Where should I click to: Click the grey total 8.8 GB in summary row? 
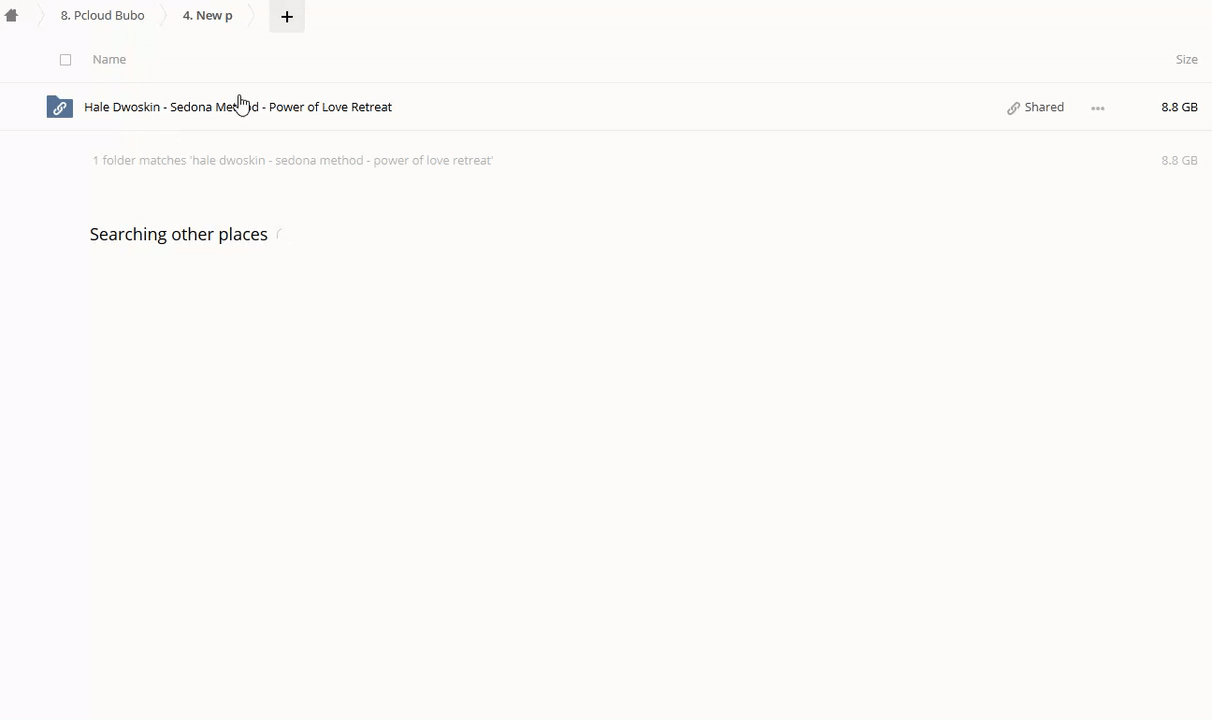coord(1179,160)
